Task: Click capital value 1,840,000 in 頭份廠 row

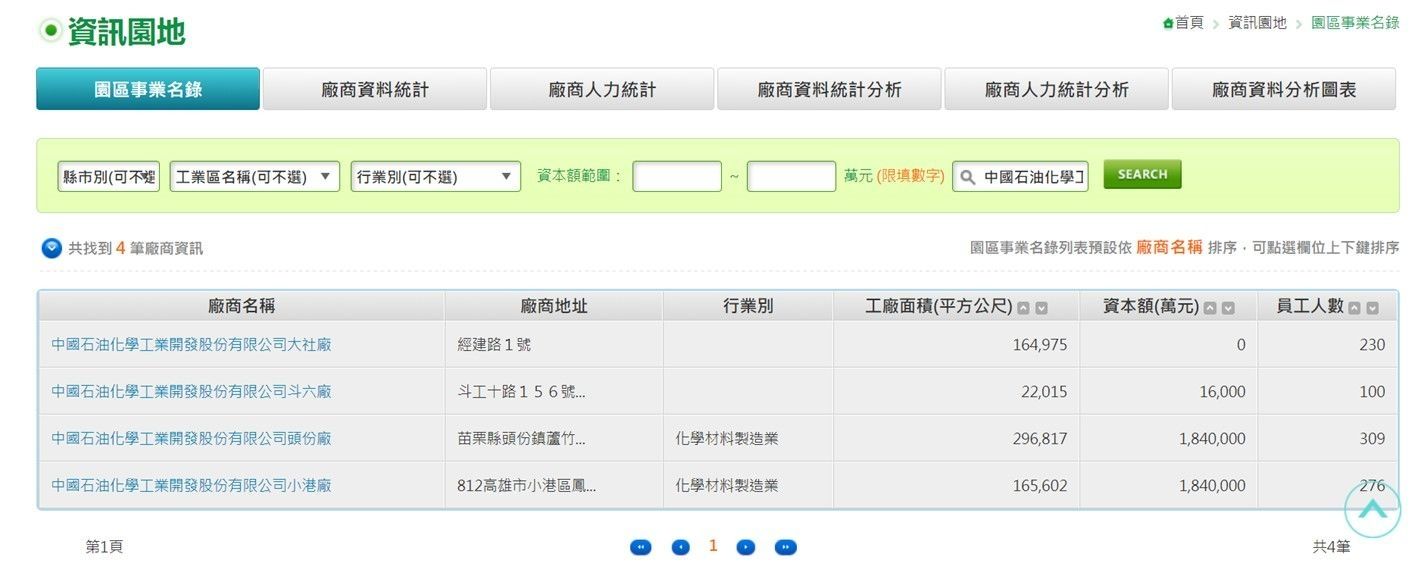Action: coord(1212,438)
